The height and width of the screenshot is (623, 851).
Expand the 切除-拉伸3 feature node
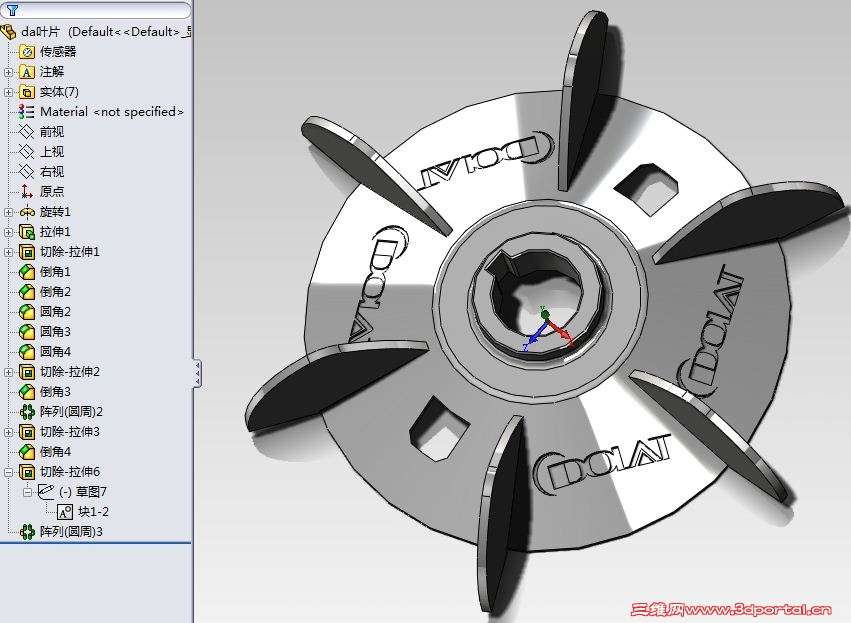[x=8, y=432]
